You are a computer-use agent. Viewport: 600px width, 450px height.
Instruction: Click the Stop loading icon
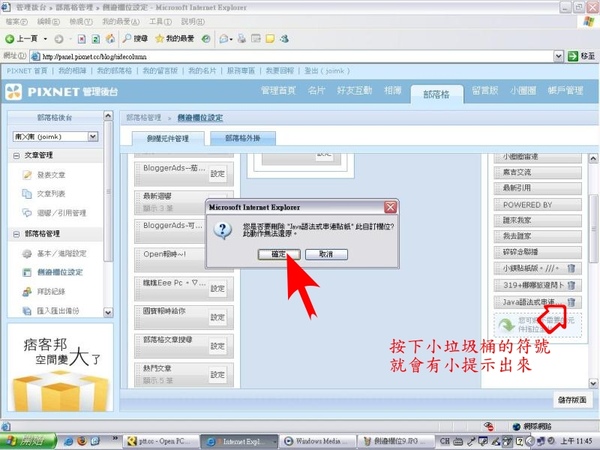tap(82, 39)
